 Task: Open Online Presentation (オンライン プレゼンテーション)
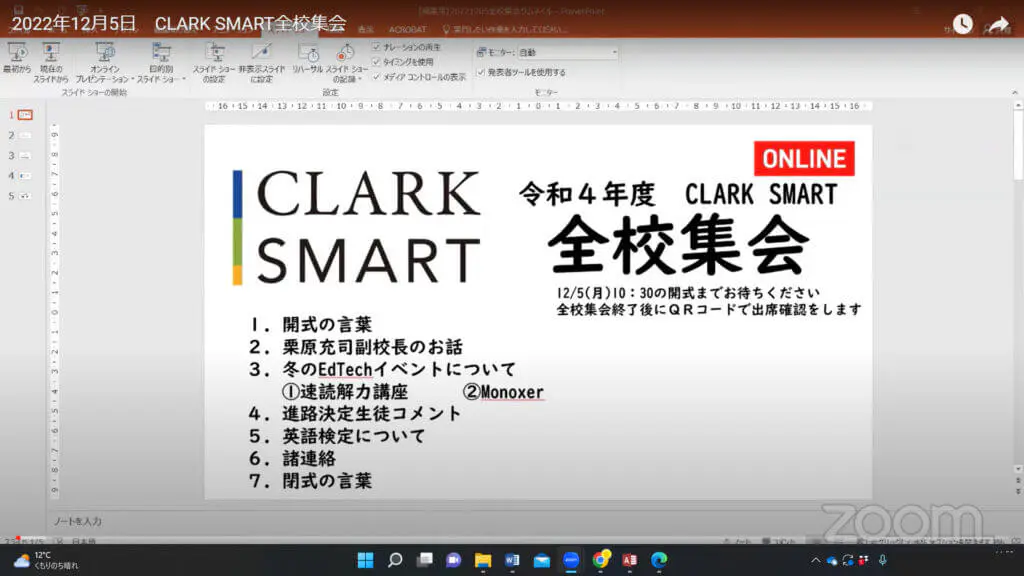tap(104, 63)
